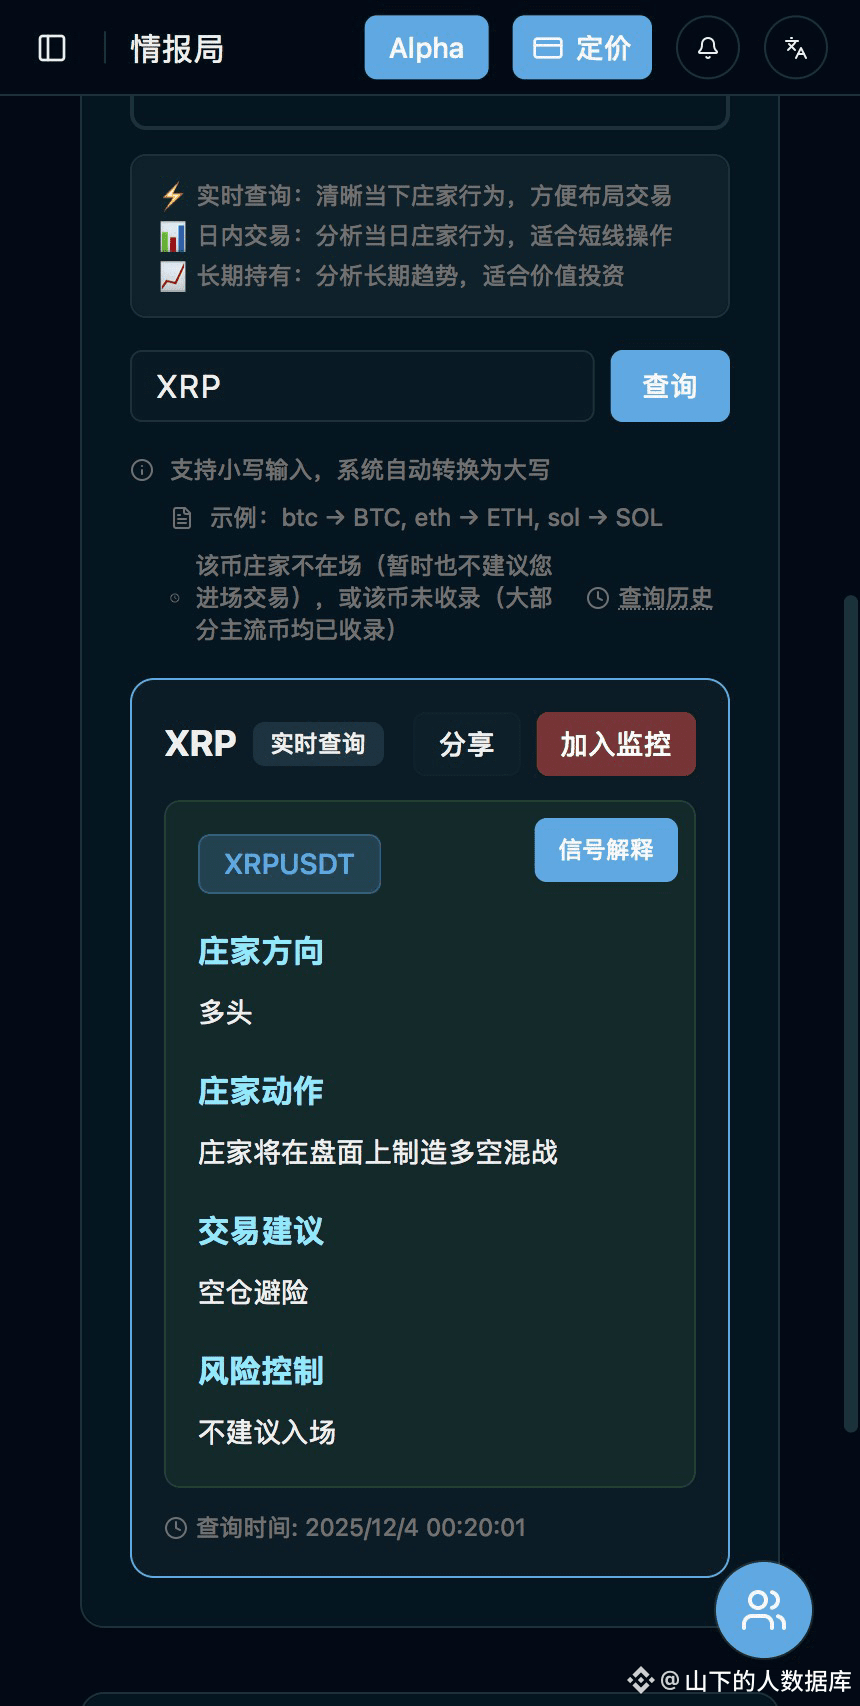The width and height of the screenshot is (860, 1706).
Task: Open the Alpha section
Action: 426,47
